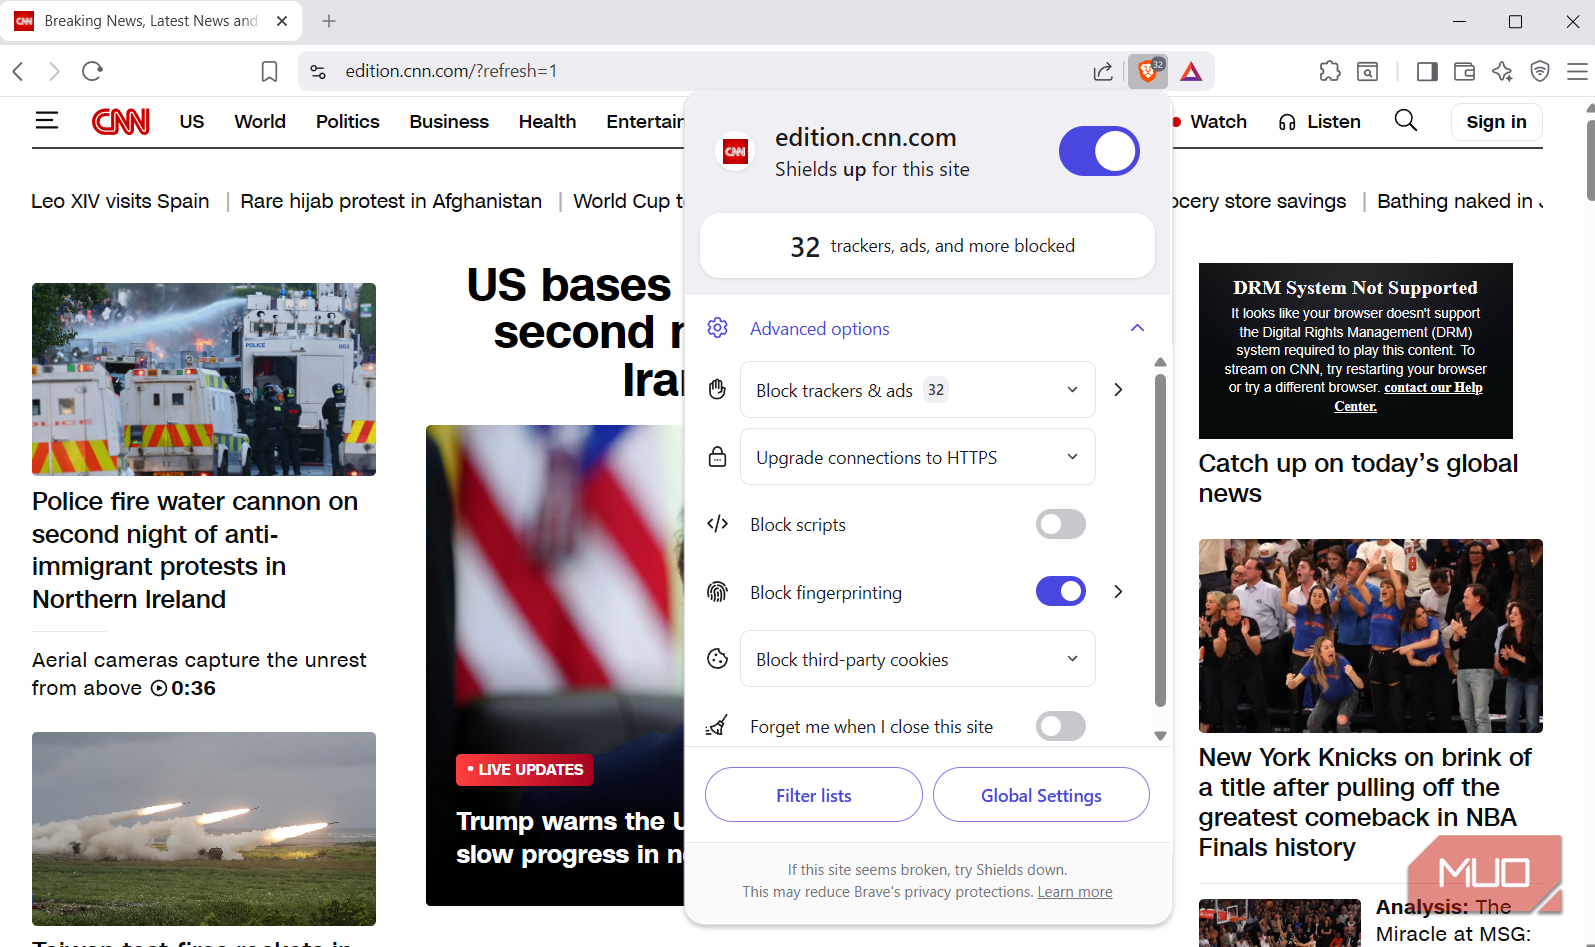This screenshot has height=947, width=1595.
Task: Click page vertical scrollbar
Action: (1590, 160)
